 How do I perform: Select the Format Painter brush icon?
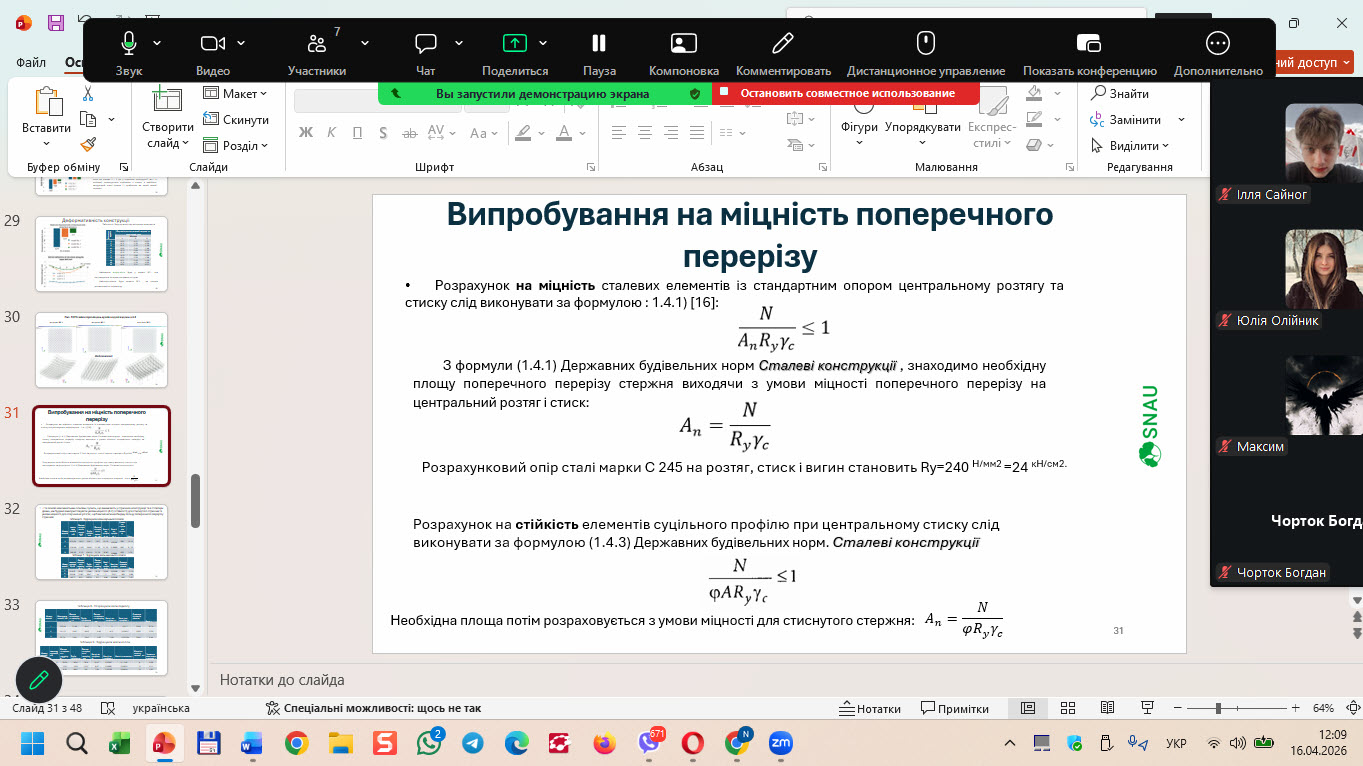88,145
